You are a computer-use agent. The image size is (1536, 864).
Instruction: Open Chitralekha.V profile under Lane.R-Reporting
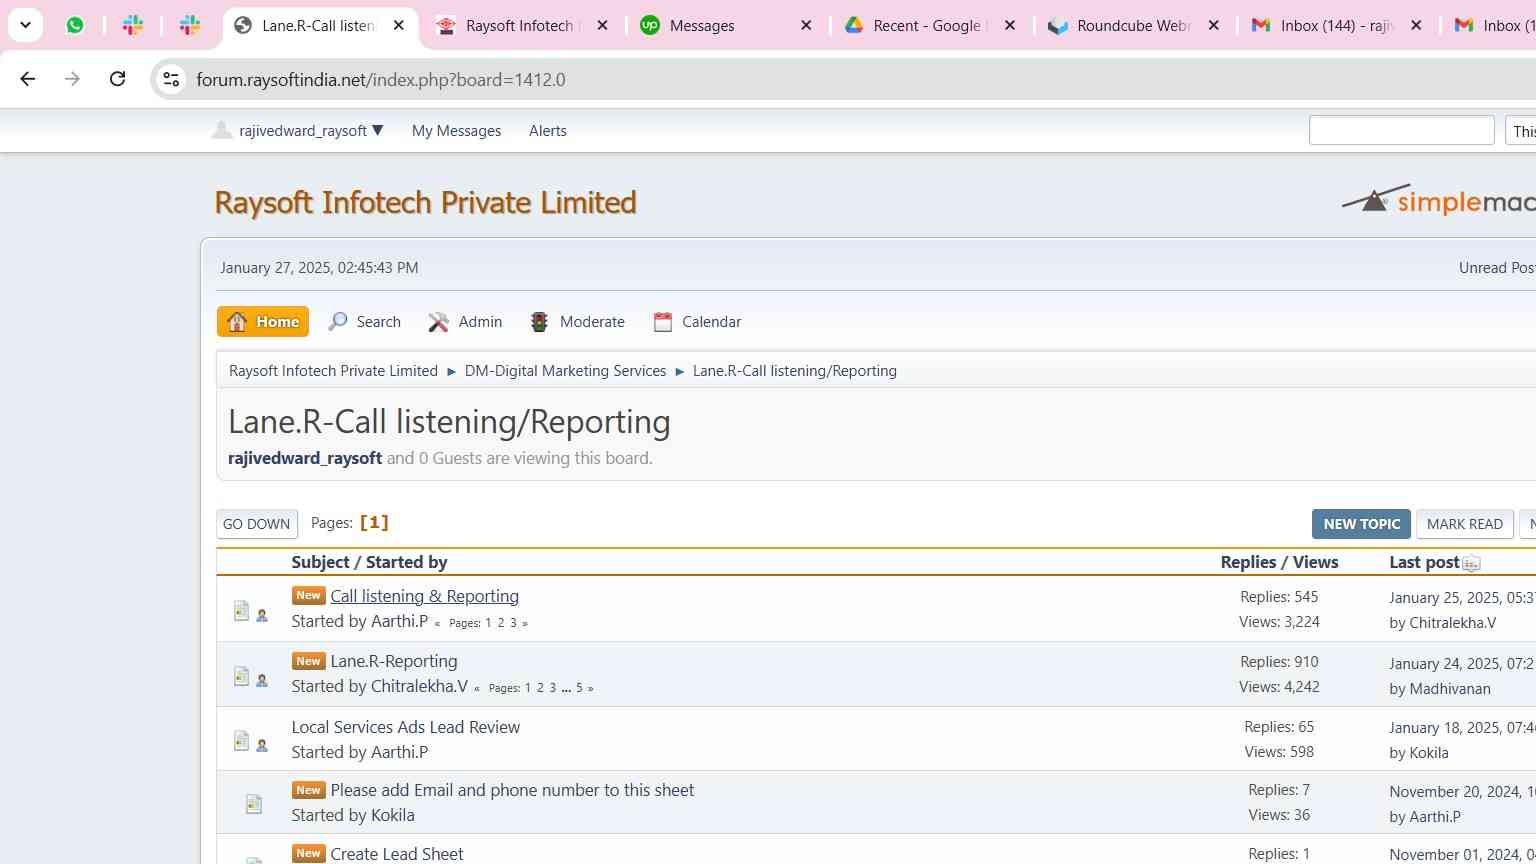pos(419,686)
